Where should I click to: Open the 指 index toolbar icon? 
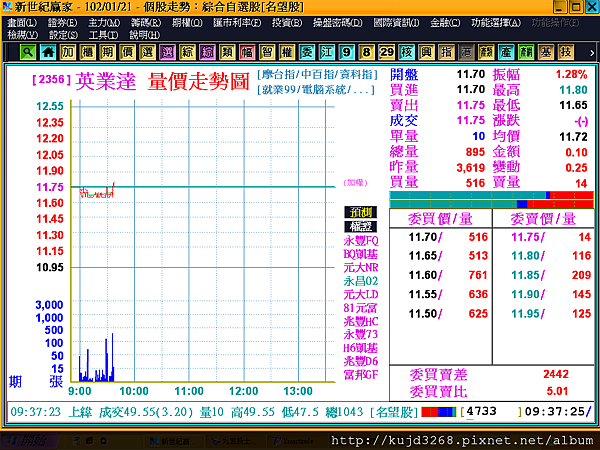coord(446,52)
